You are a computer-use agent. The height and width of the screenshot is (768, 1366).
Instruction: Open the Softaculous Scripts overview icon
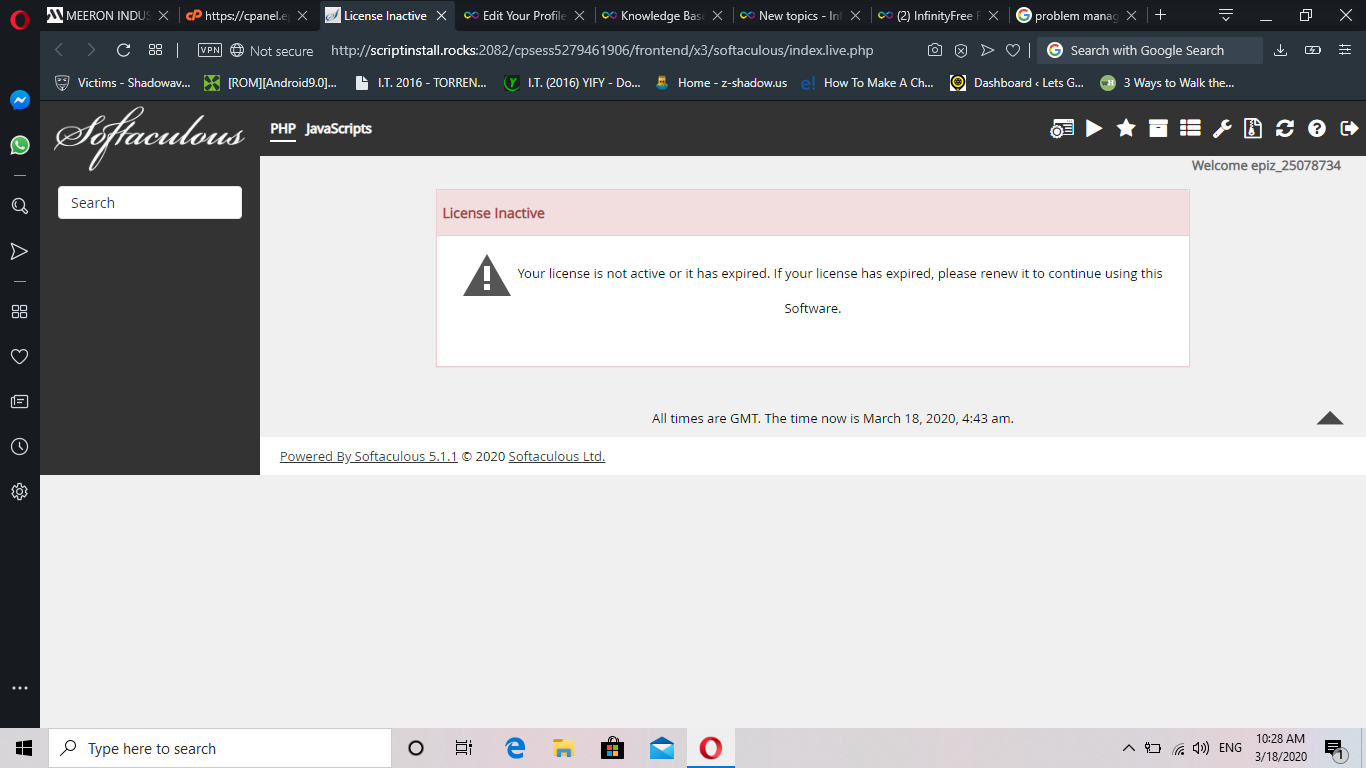coord(1061,128)
